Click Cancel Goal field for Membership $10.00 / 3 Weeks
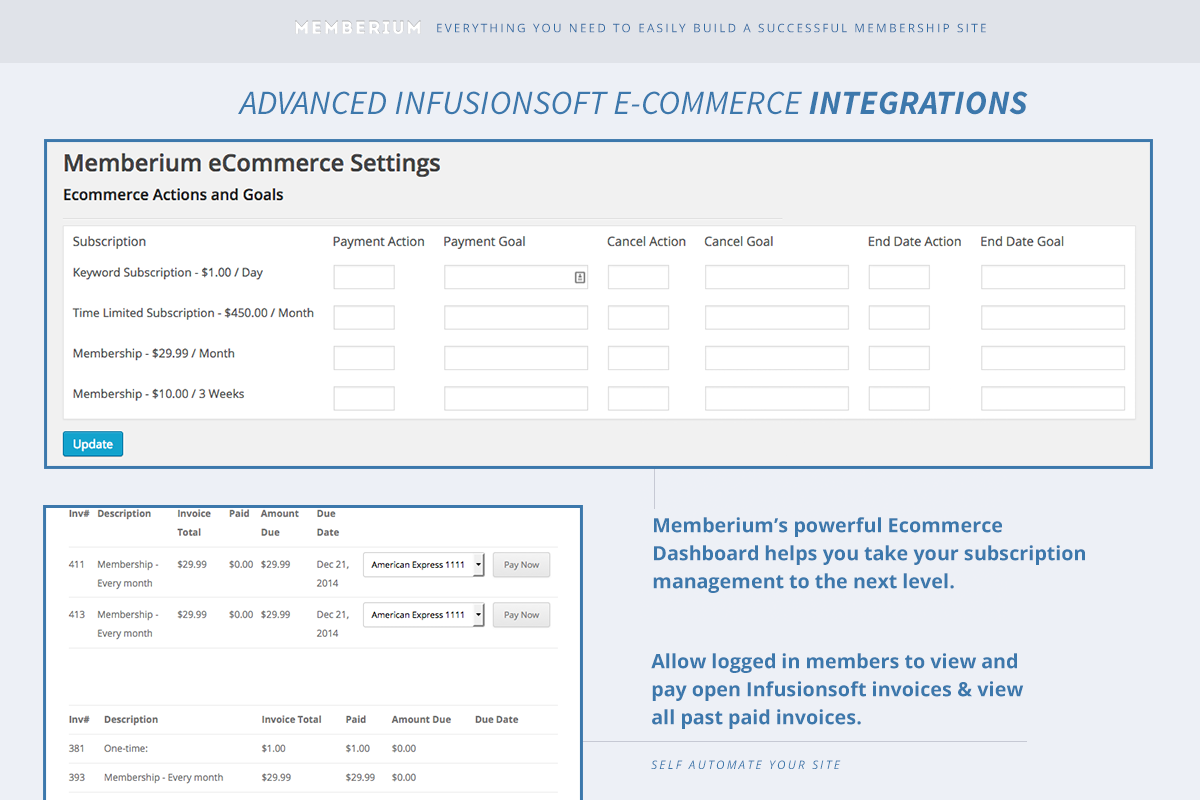 click(777, 398)
